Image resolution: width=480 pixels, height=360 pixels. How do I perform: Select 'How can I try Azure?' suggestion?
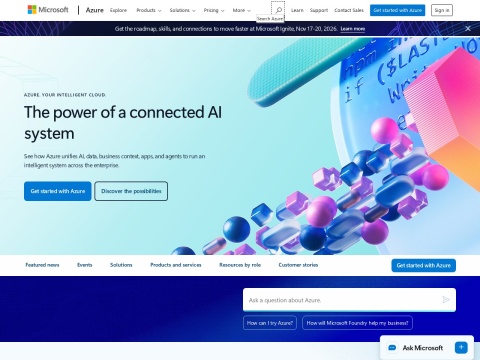point(270,323)
